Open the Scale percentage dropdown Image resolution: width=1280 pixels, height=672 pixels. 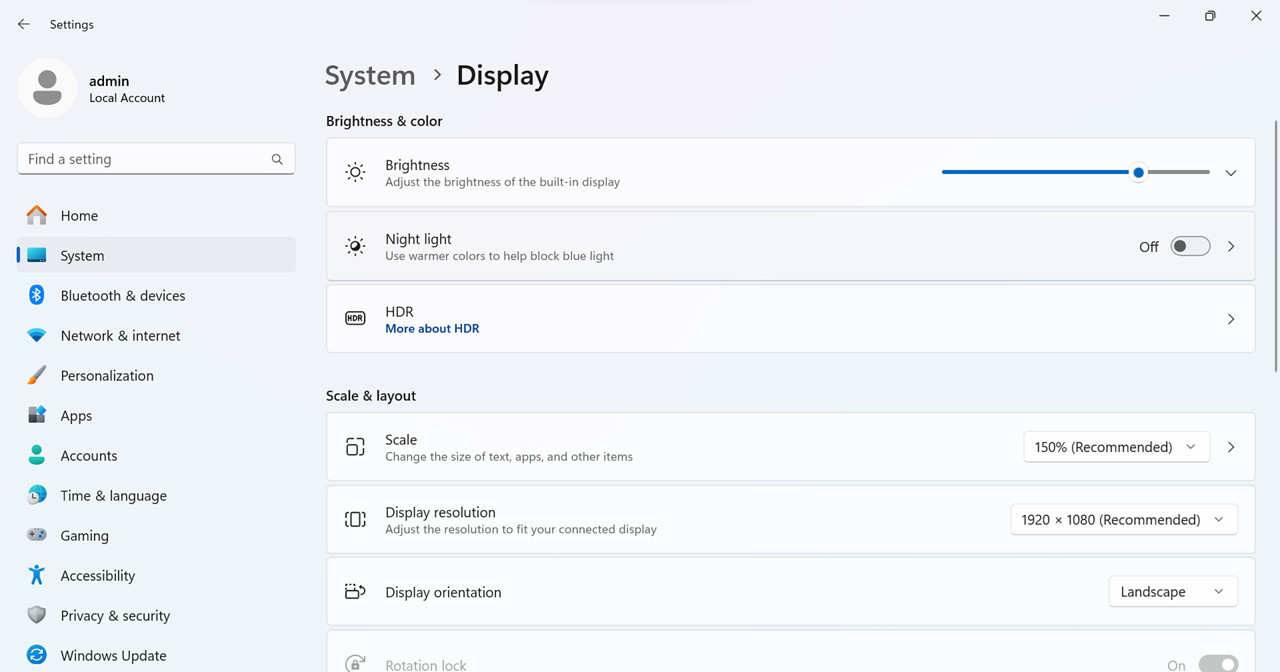coord(1116,447)
